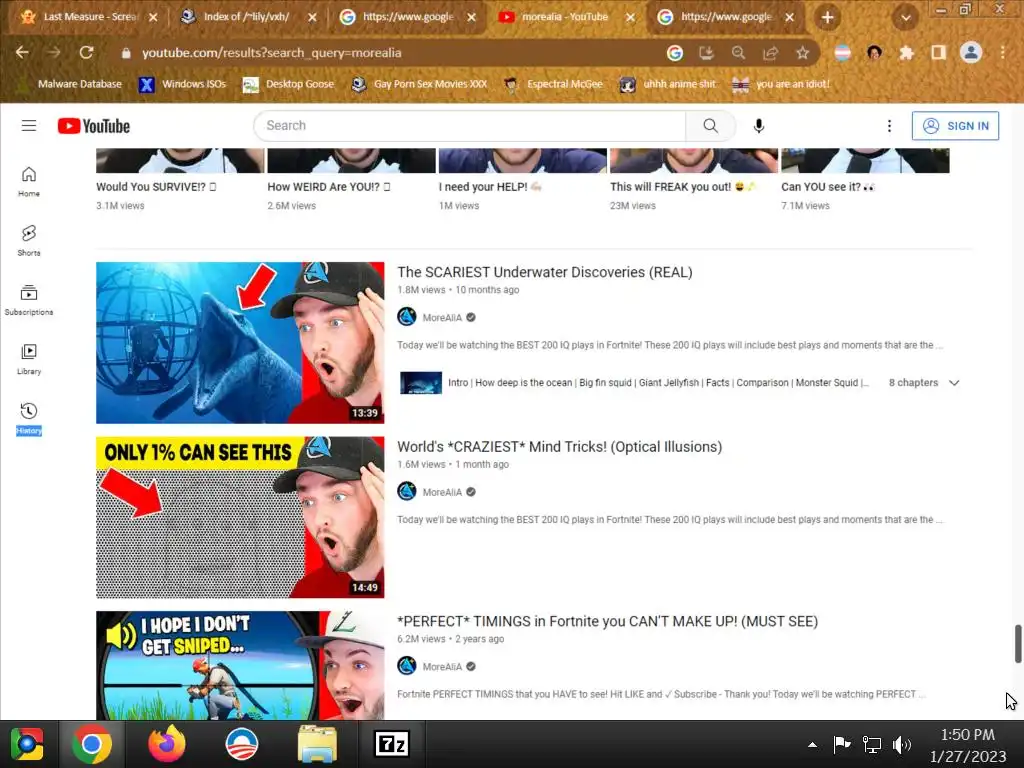Screen dimensions: 1024x768
Task: Toggle the browser side panel icon
Action: click(938, 53)
